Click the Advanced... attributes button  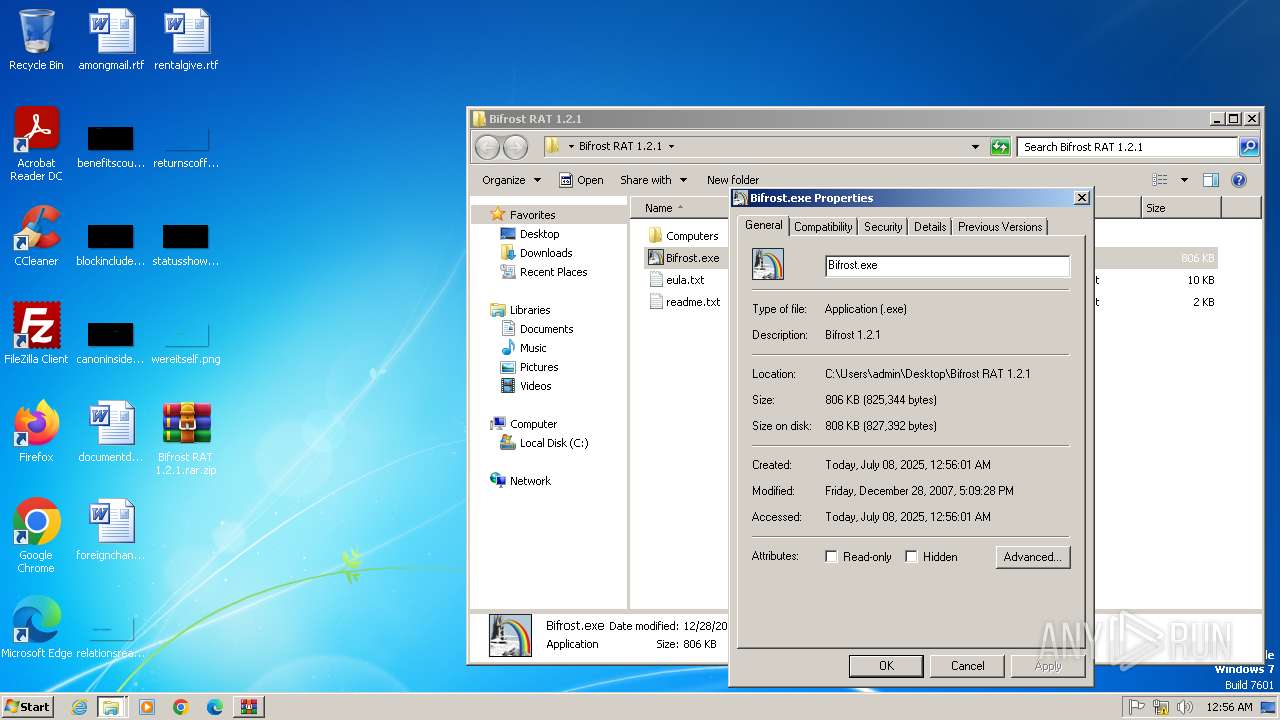[1033, 557]
